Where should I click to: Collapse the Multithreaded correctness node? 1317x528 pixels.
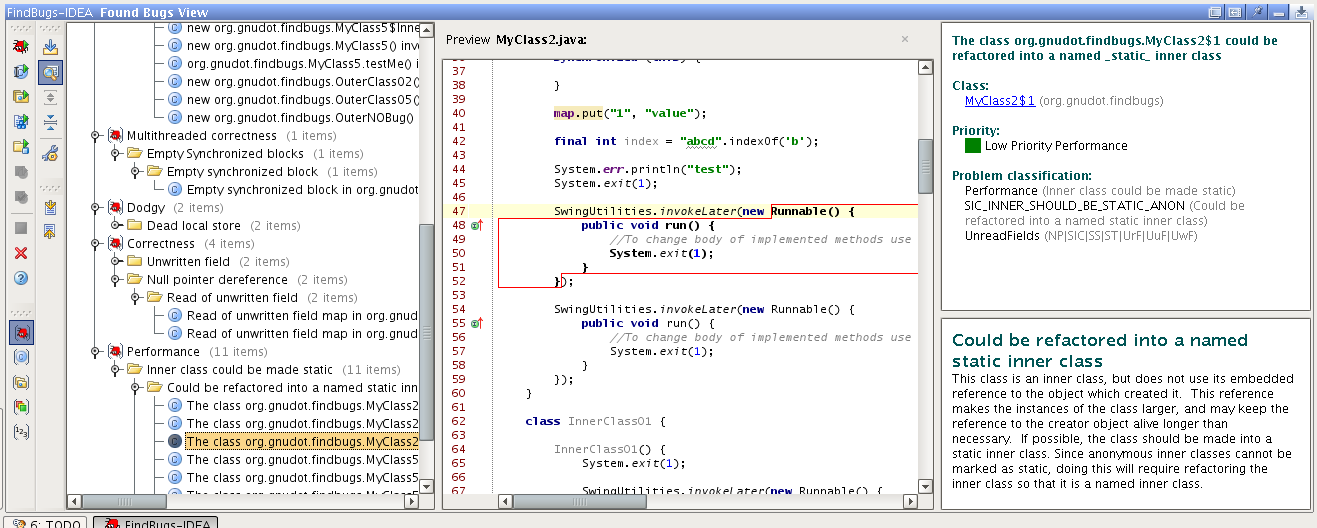pos(95,136)
